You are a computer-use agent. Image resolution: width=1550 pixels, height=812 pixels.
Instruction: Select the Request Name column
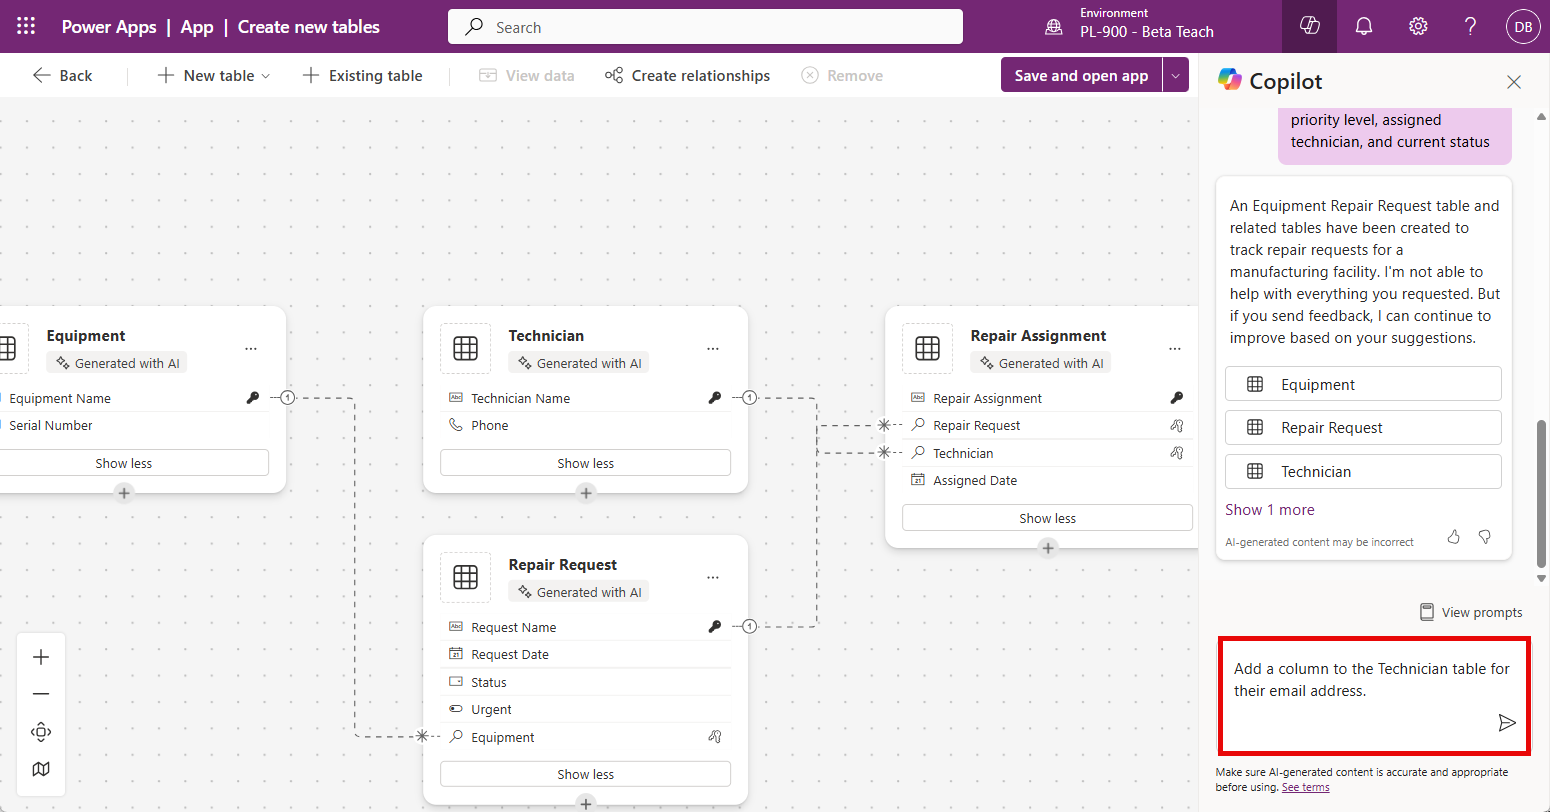pos(586,627)
